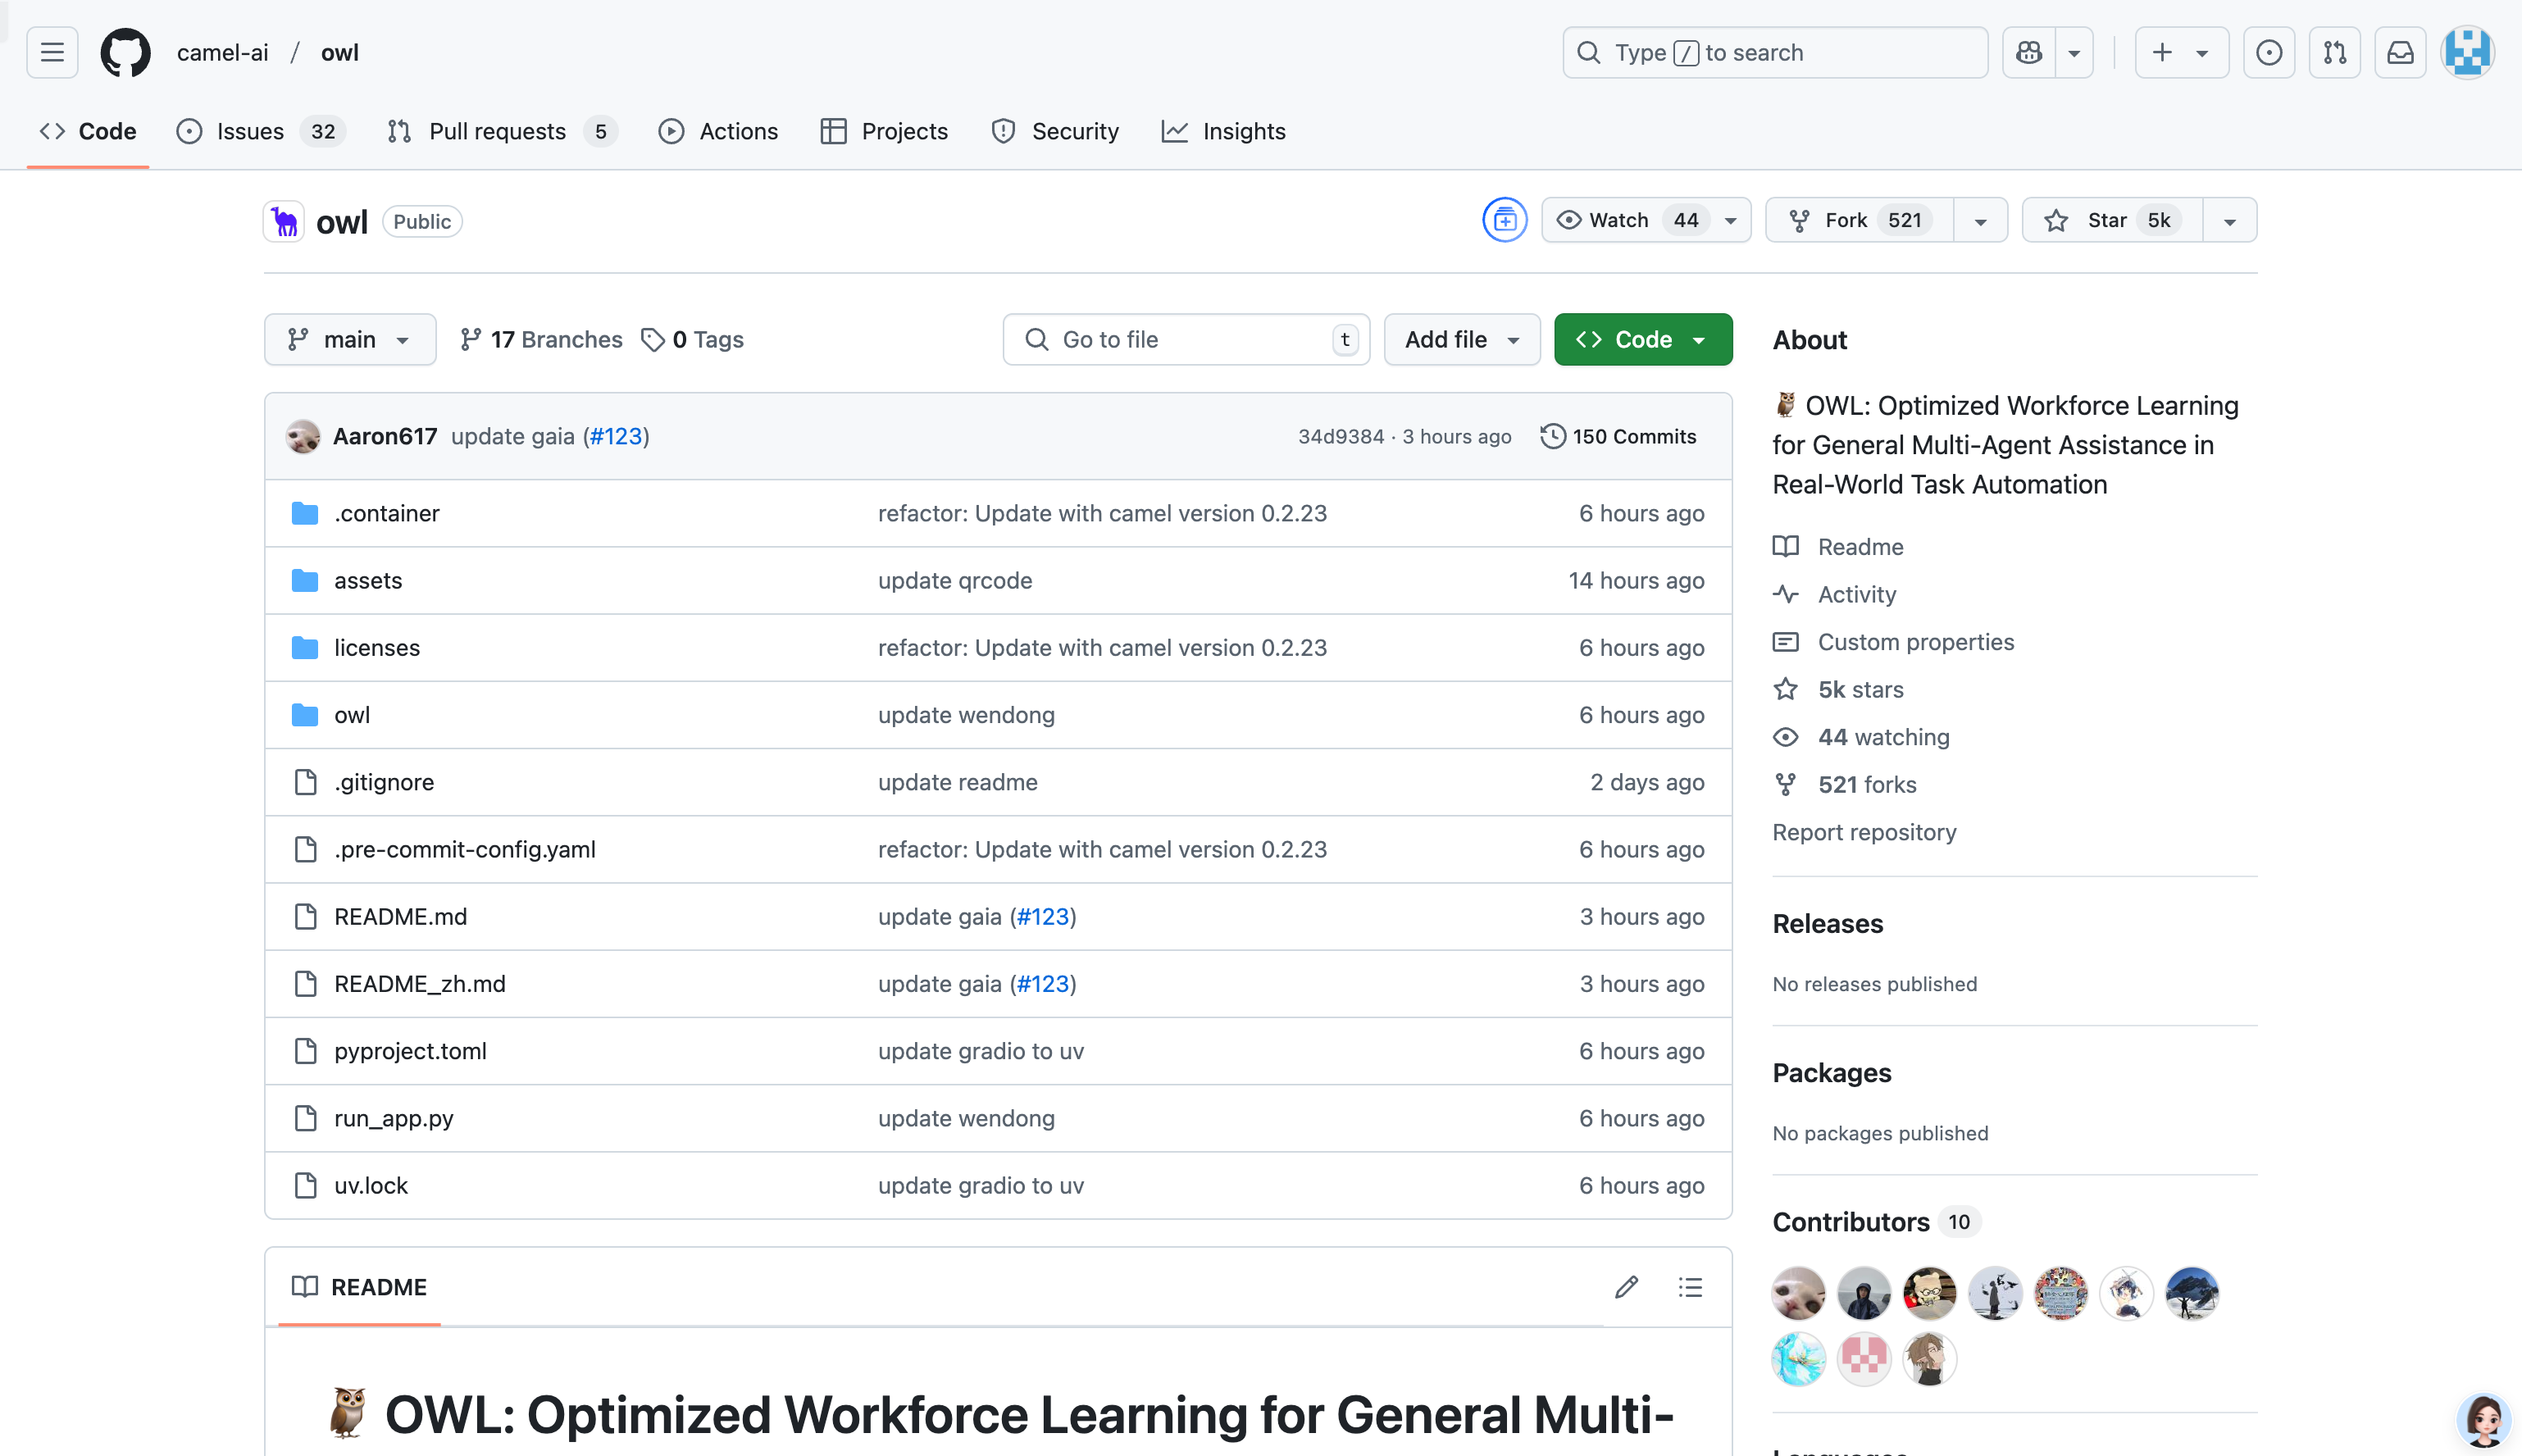Click the Go to file field
Viewport: 2522px width, 1456px height.
tap(1186, 339)
